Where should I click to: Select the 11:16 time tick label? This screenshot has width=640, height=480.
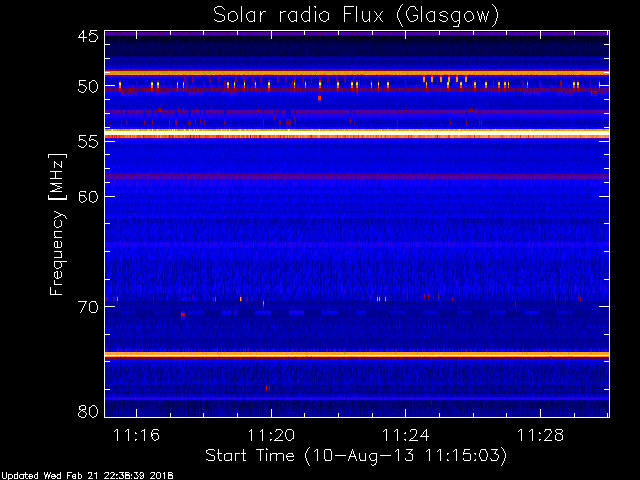coord(136,435)
